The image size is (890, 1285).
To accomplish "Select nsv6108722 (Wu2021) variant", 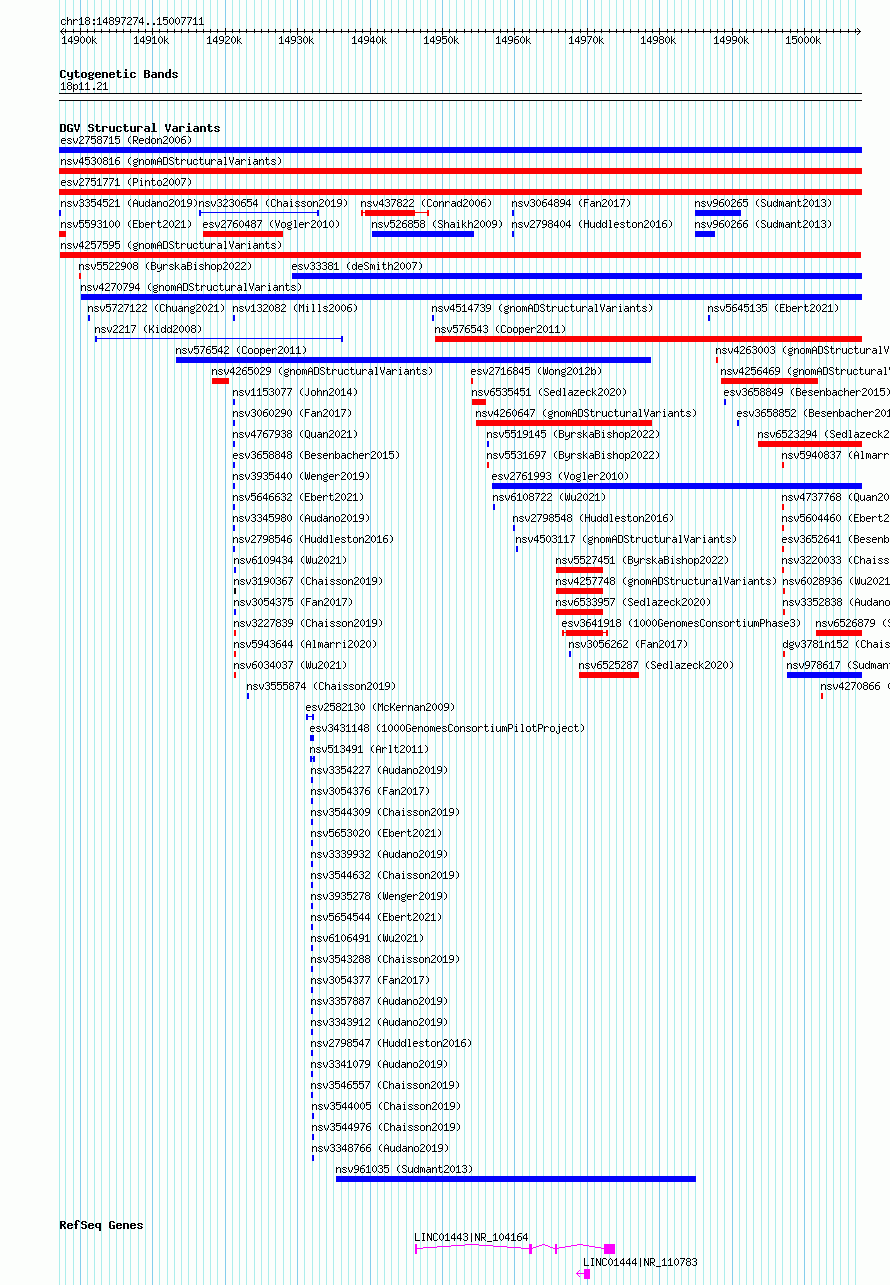I will (549, 497).
